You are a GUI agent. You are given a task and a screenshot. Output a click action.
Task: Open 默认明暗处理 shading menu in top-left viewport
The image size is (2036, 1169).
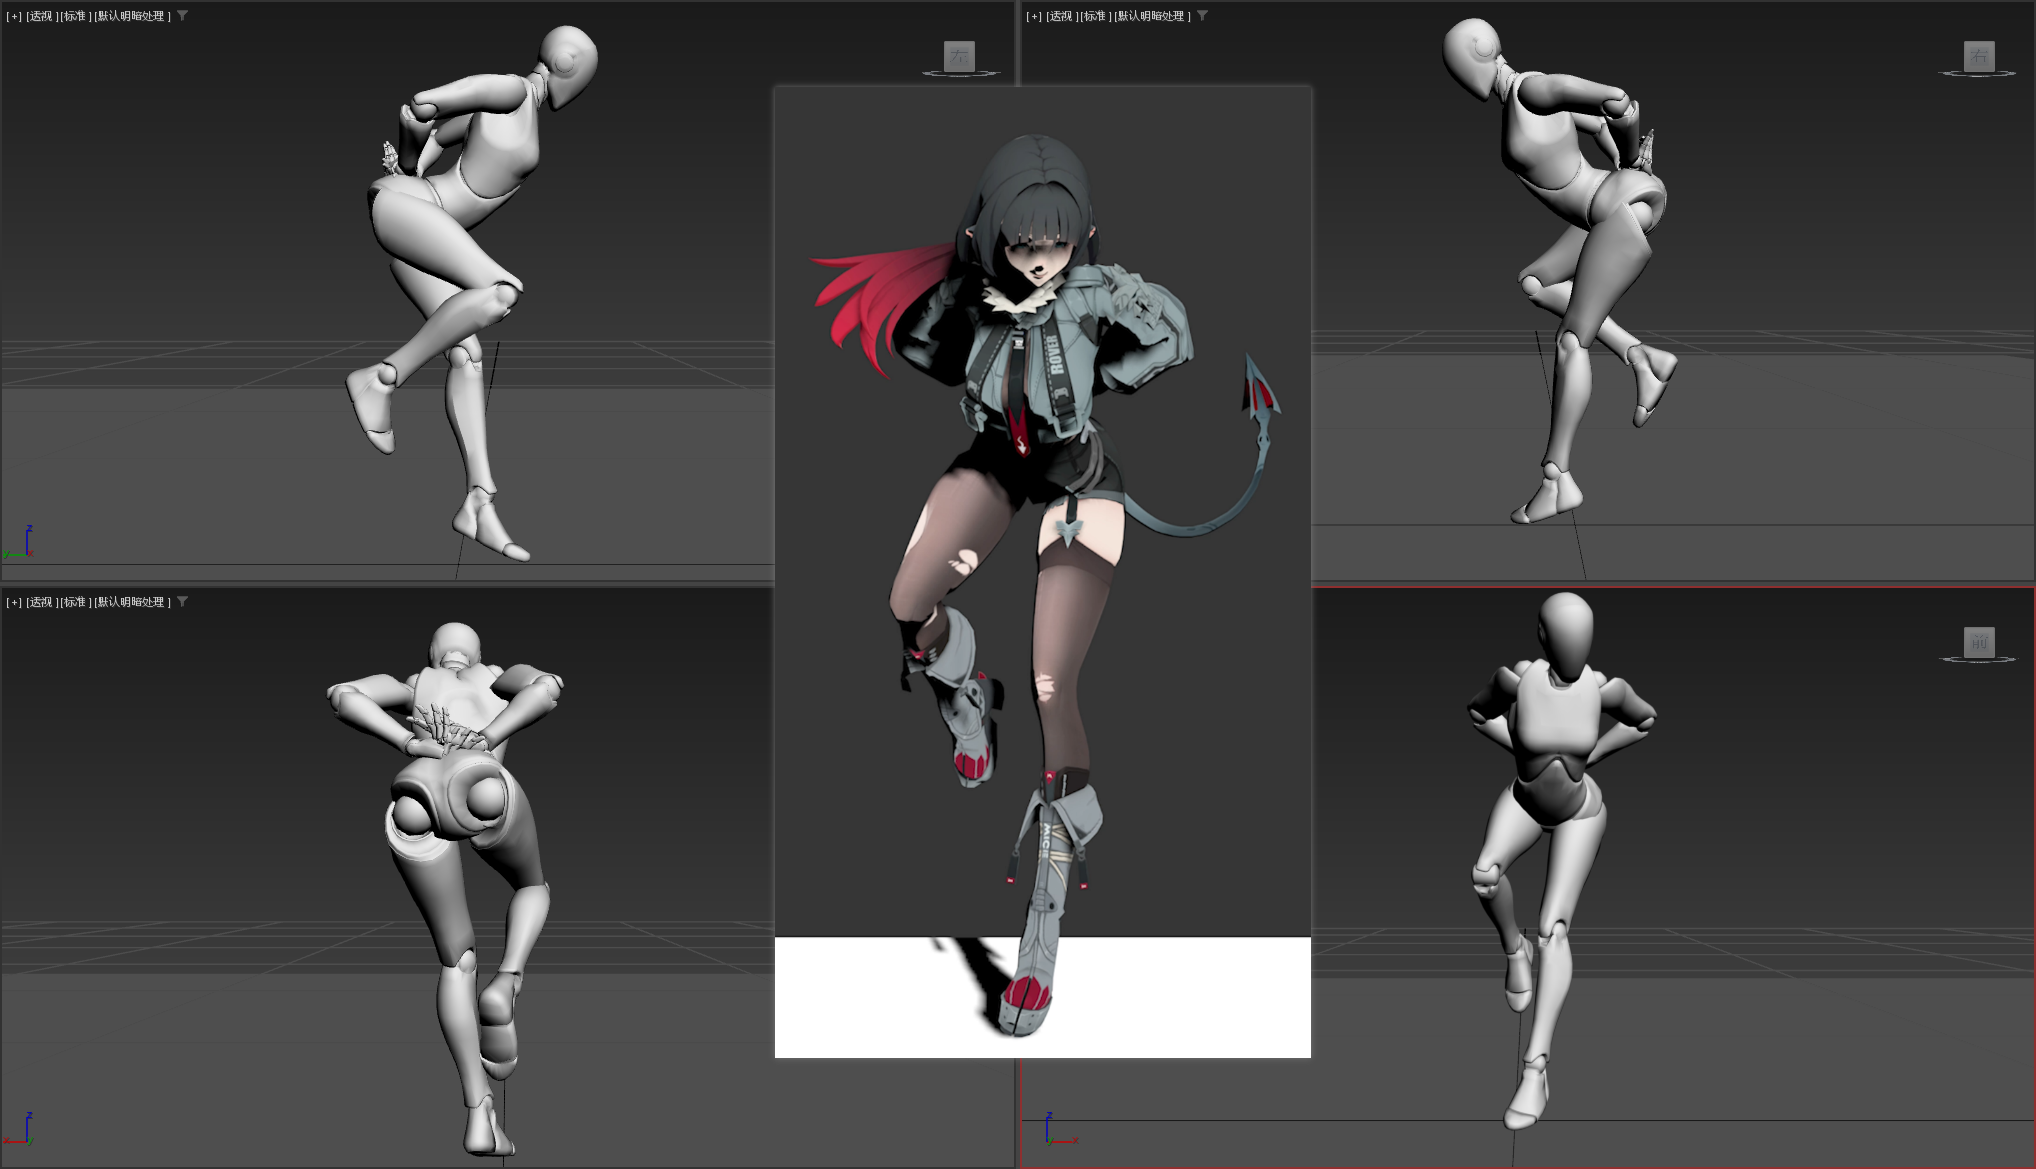coord(131,16)
